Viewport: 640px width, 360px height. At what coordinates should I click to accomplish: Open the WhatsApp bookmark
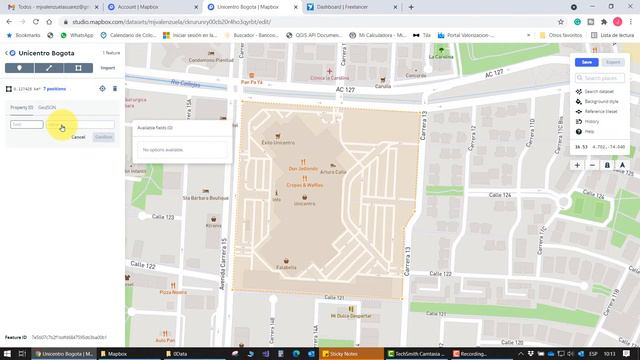[x=77, y=36]
